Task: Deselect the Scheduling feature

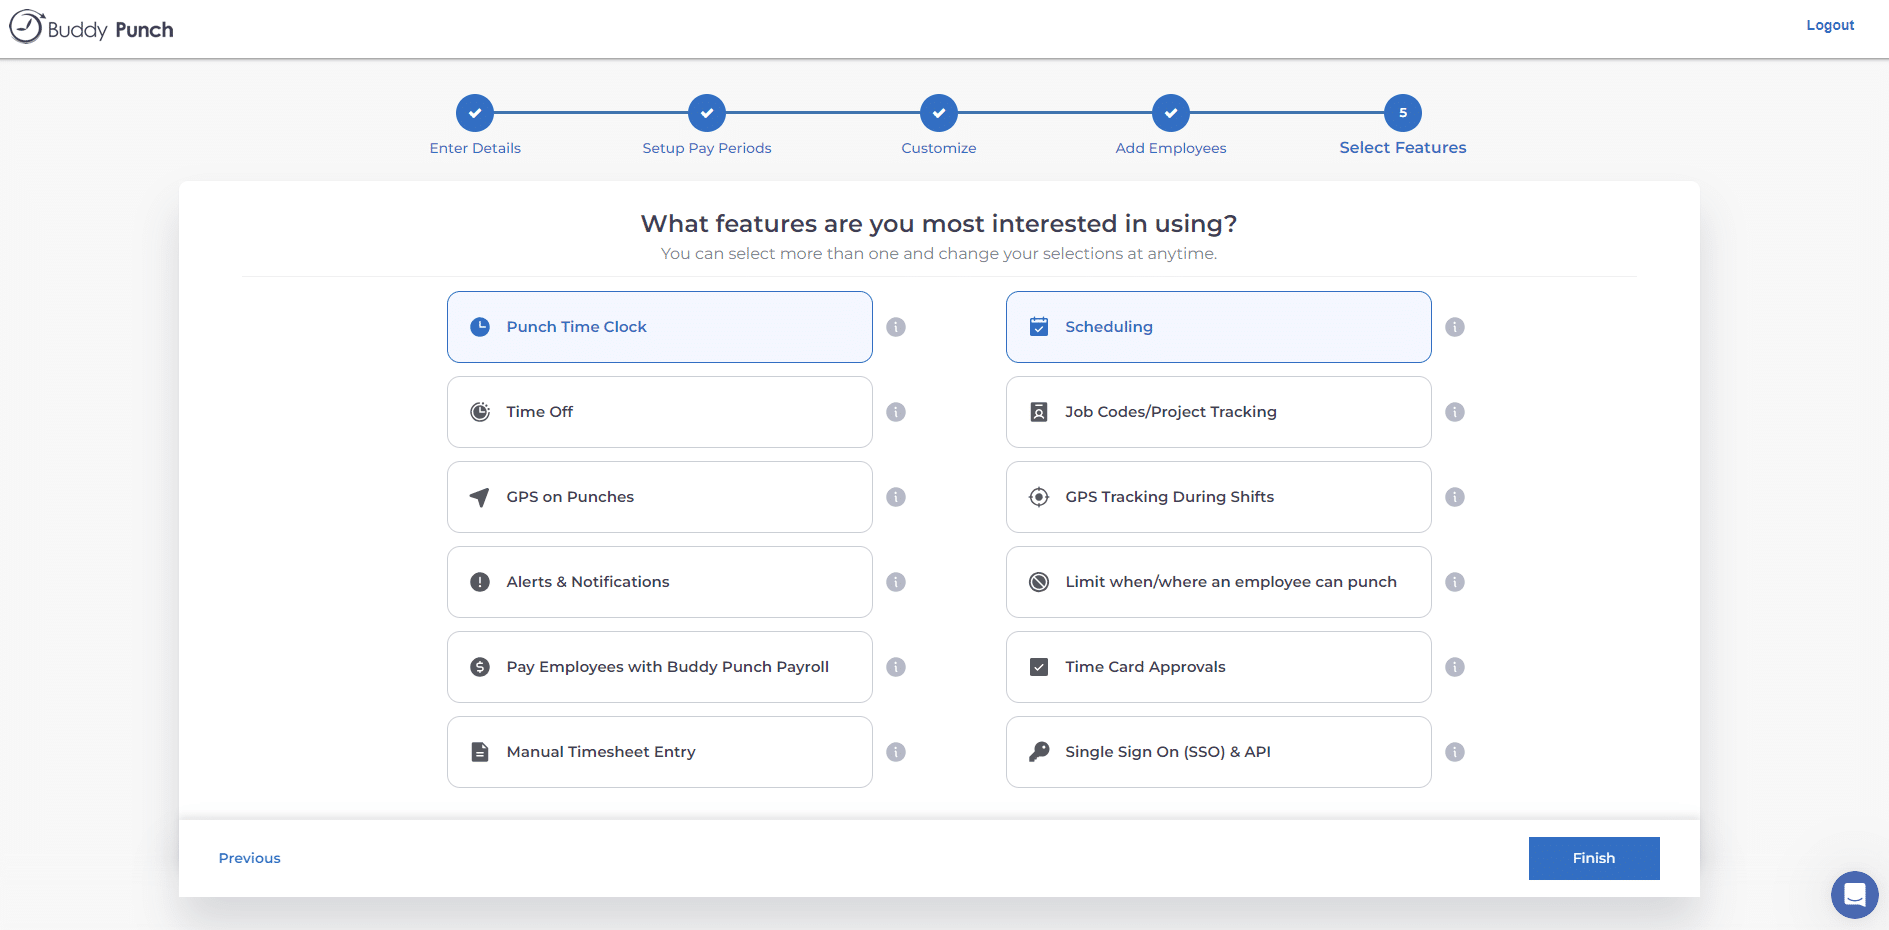Action: pyautogui.click(x=1219, y=327)
